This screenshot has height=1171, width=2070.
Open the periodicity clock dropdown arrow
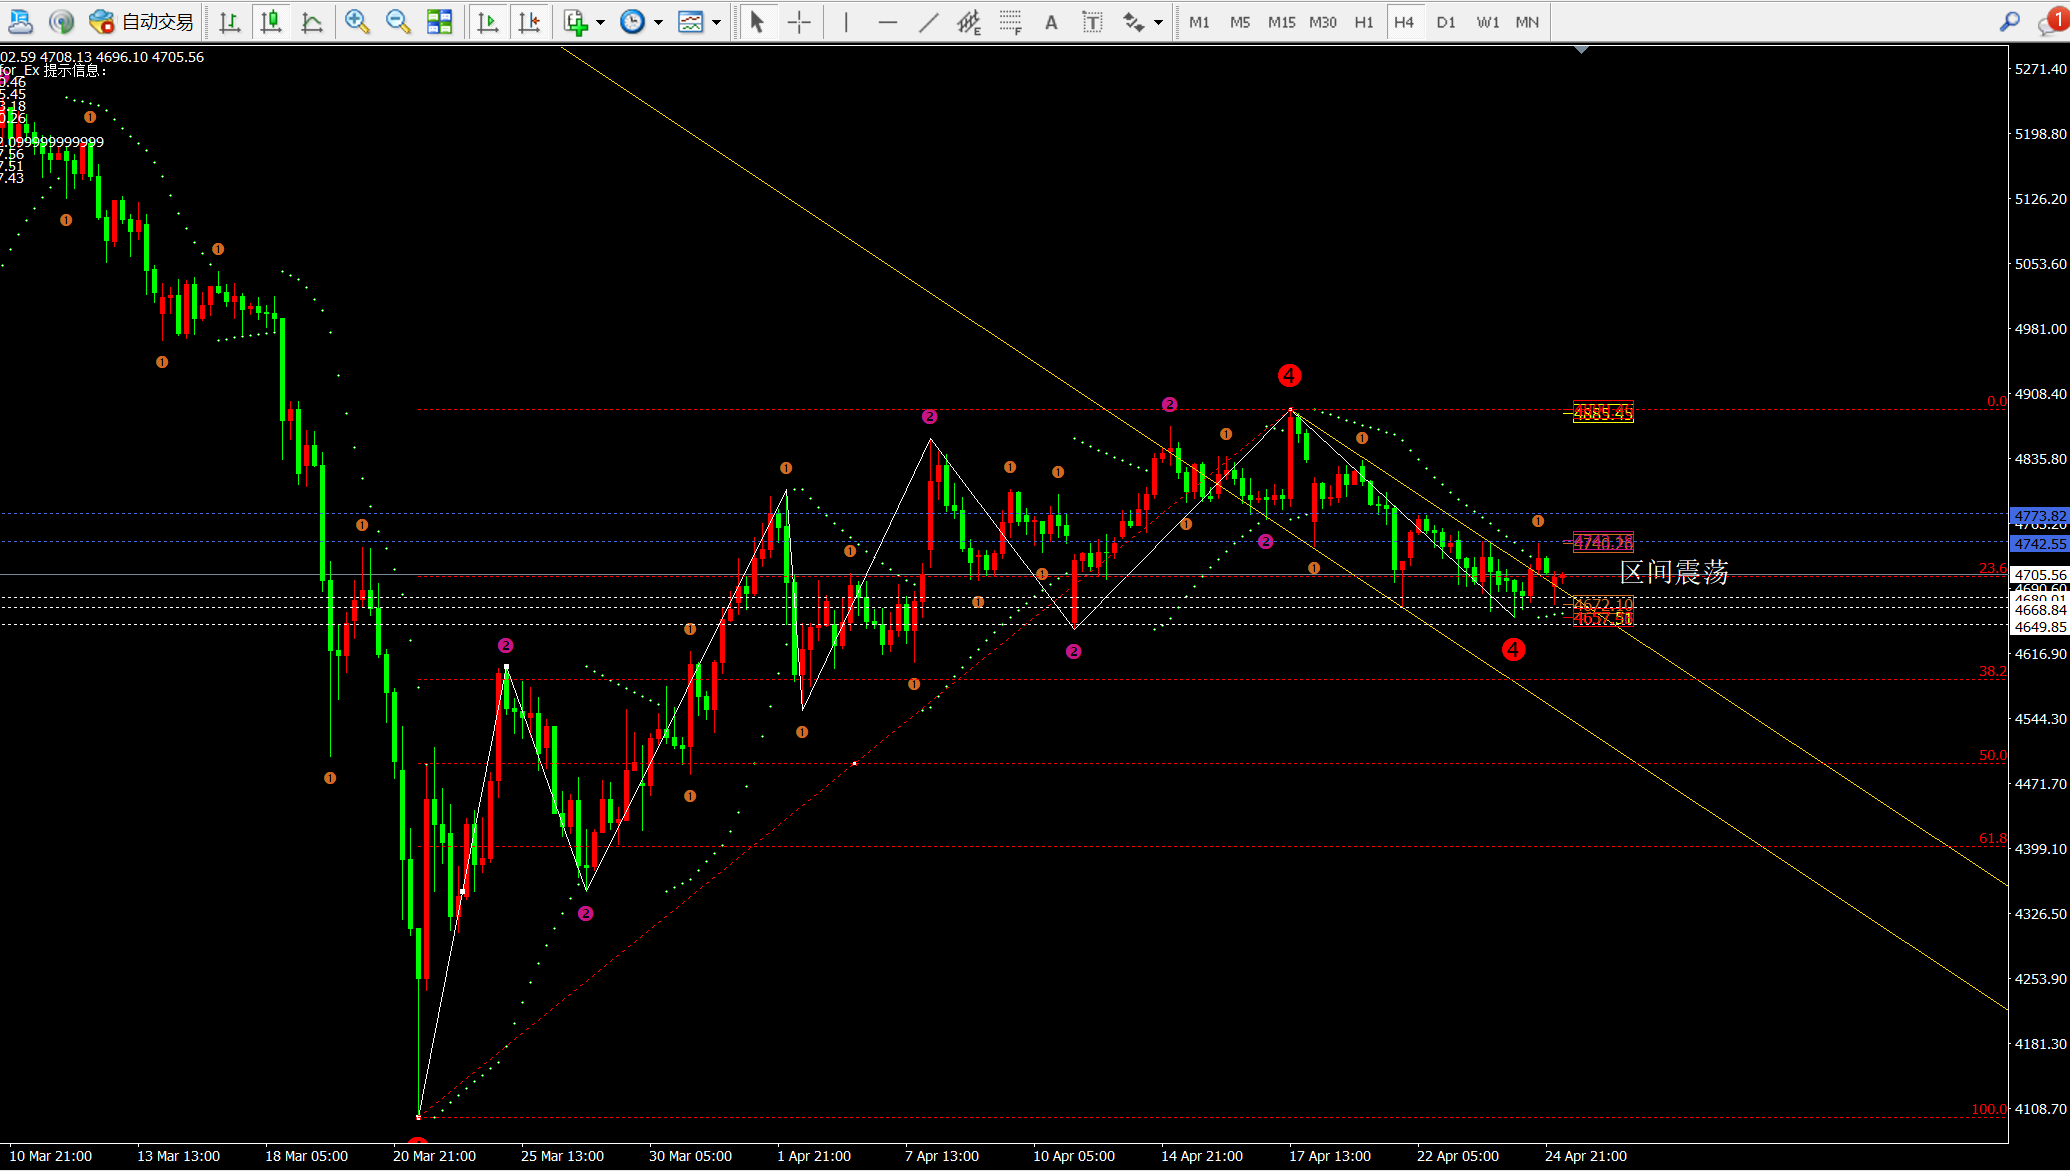click(658, 22)
